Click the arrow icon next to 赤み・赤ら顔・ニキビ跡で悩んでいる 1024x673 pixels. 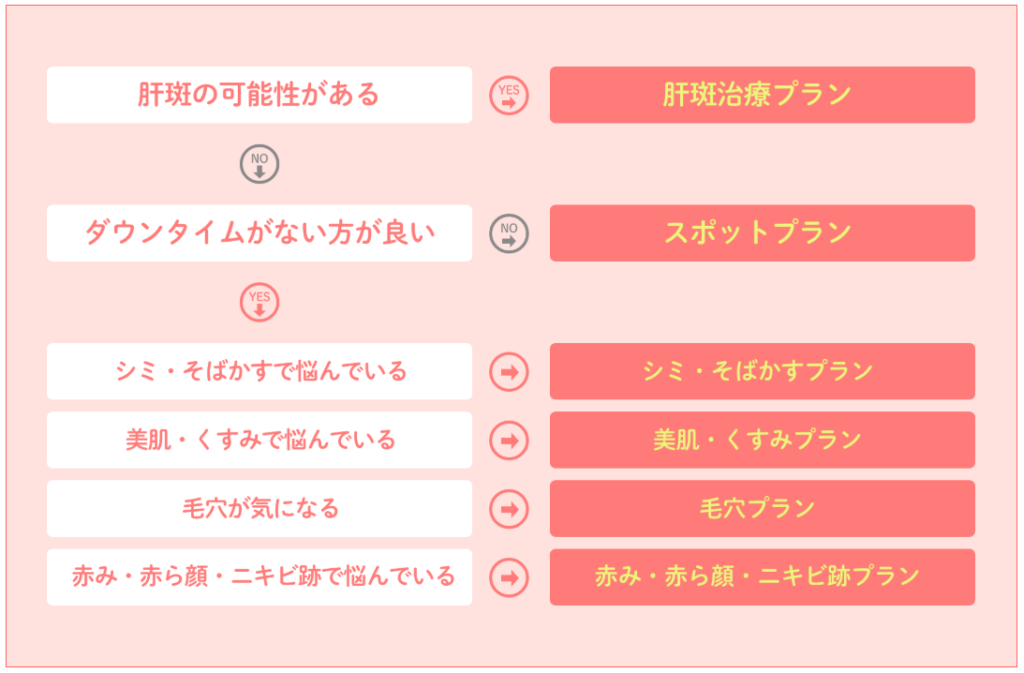(509, 578)
